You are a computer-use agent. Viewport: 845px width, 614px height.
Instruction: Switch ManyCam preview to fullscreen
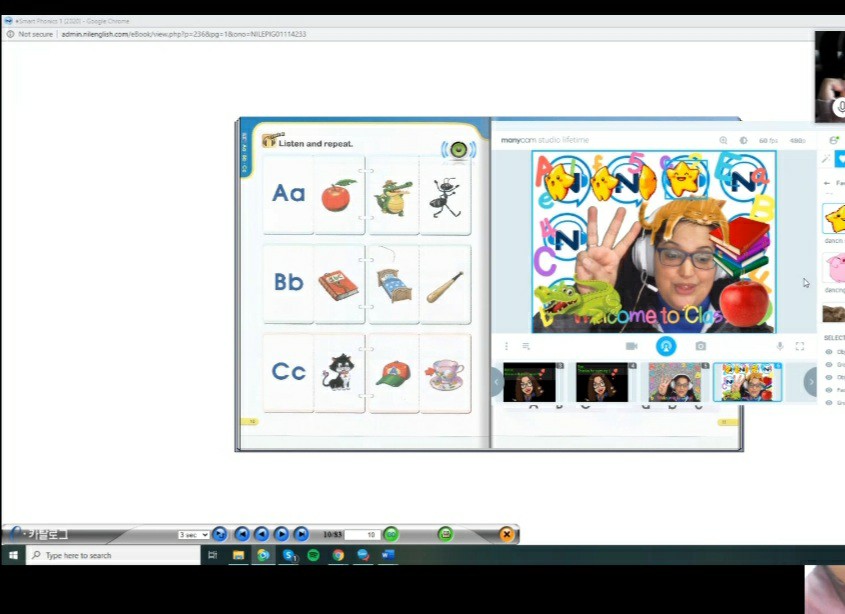tap(800, 346)
